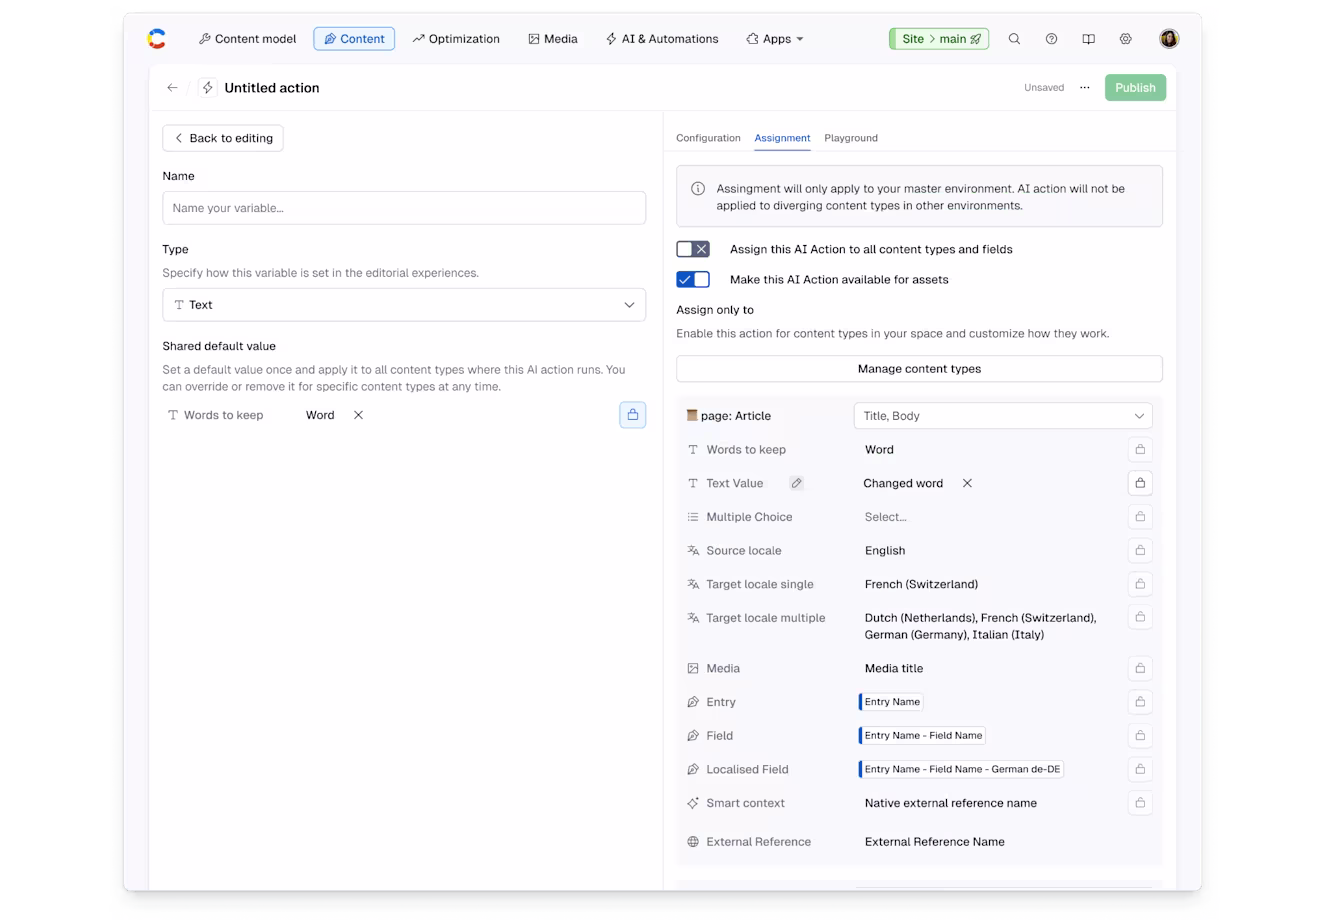Click lock icon in Target locale multiple row

(x=1140, y=618)
